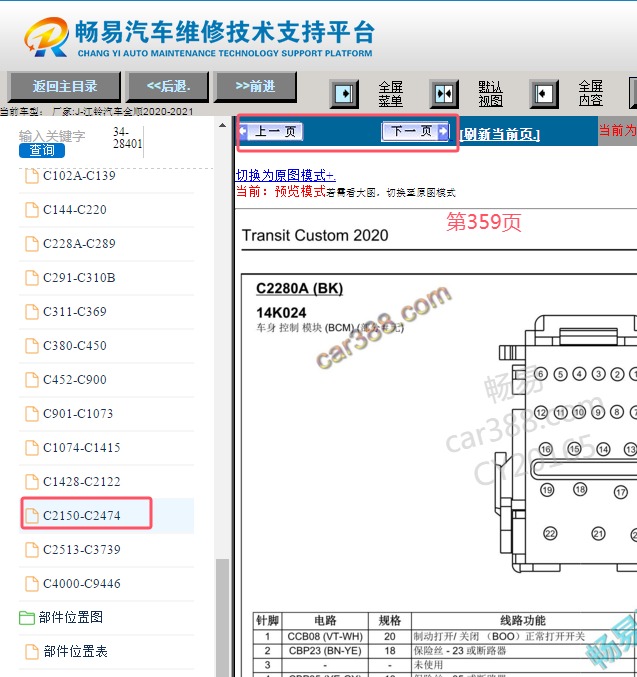Select the C2150-C2474 tree entry
637x677 pixels.
(81, 516)
